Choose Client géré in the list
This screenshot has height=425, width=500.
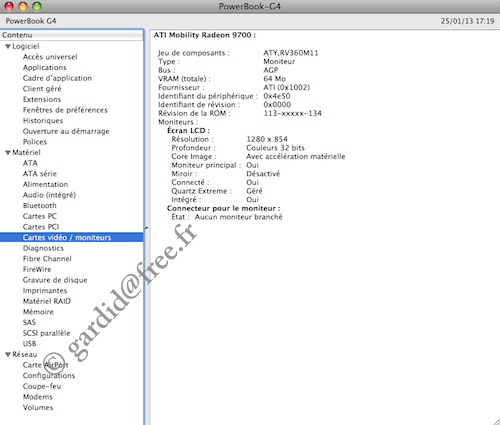pyautogui.click(x=42, y=89)
